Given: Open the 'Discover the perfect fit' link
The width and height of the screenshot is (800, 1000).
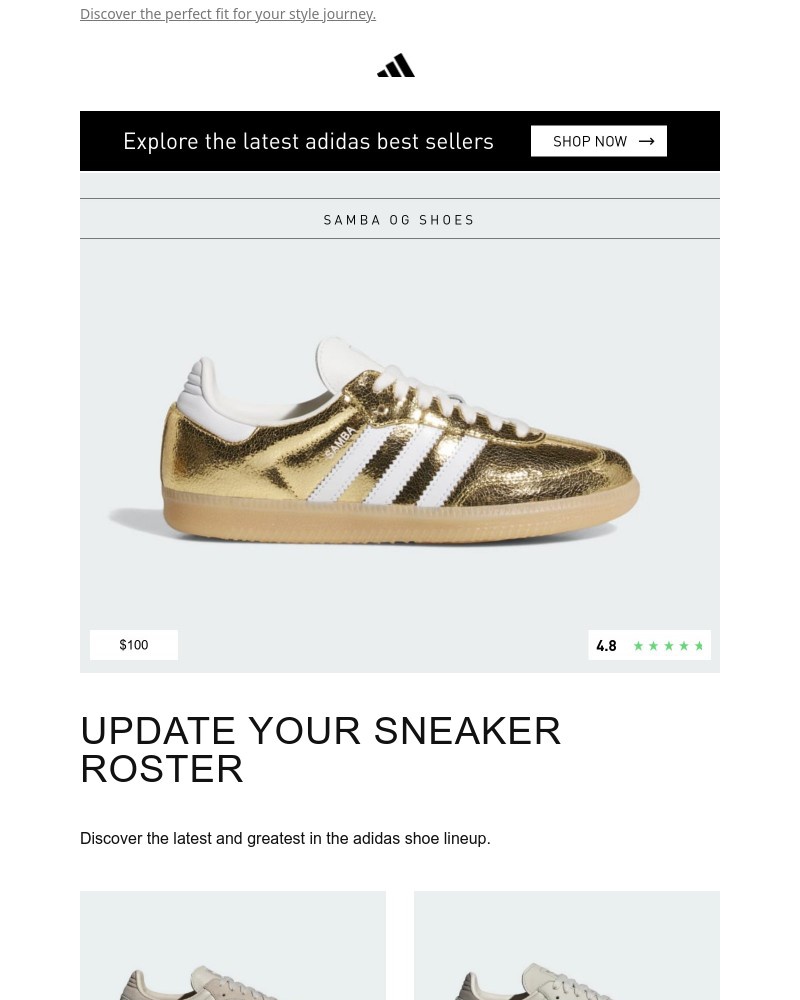Looking at the screenshot, I should click(x=228, y=14).
